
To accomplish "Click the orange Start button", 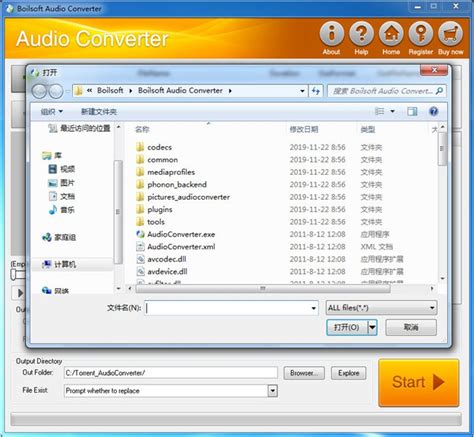I will pyautogui.click(x=419, y=383).
